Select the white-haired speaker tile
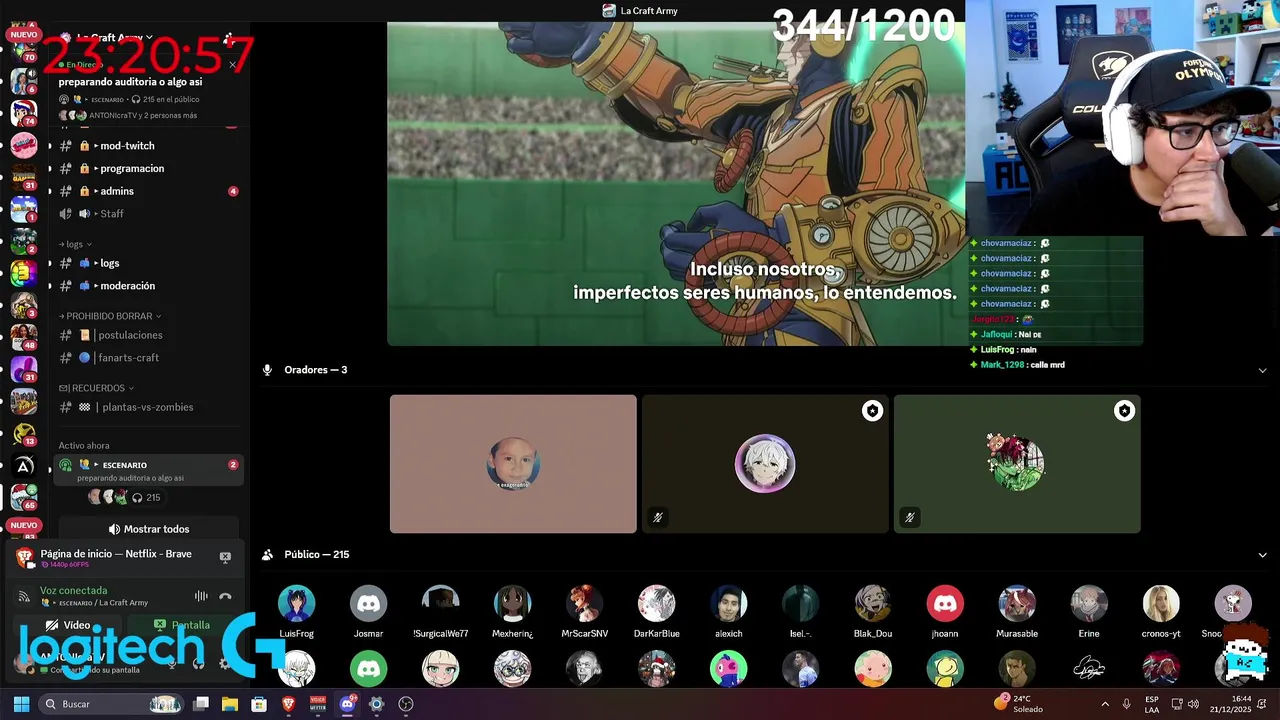This screenshot has width=1280, height=720. 765,464
